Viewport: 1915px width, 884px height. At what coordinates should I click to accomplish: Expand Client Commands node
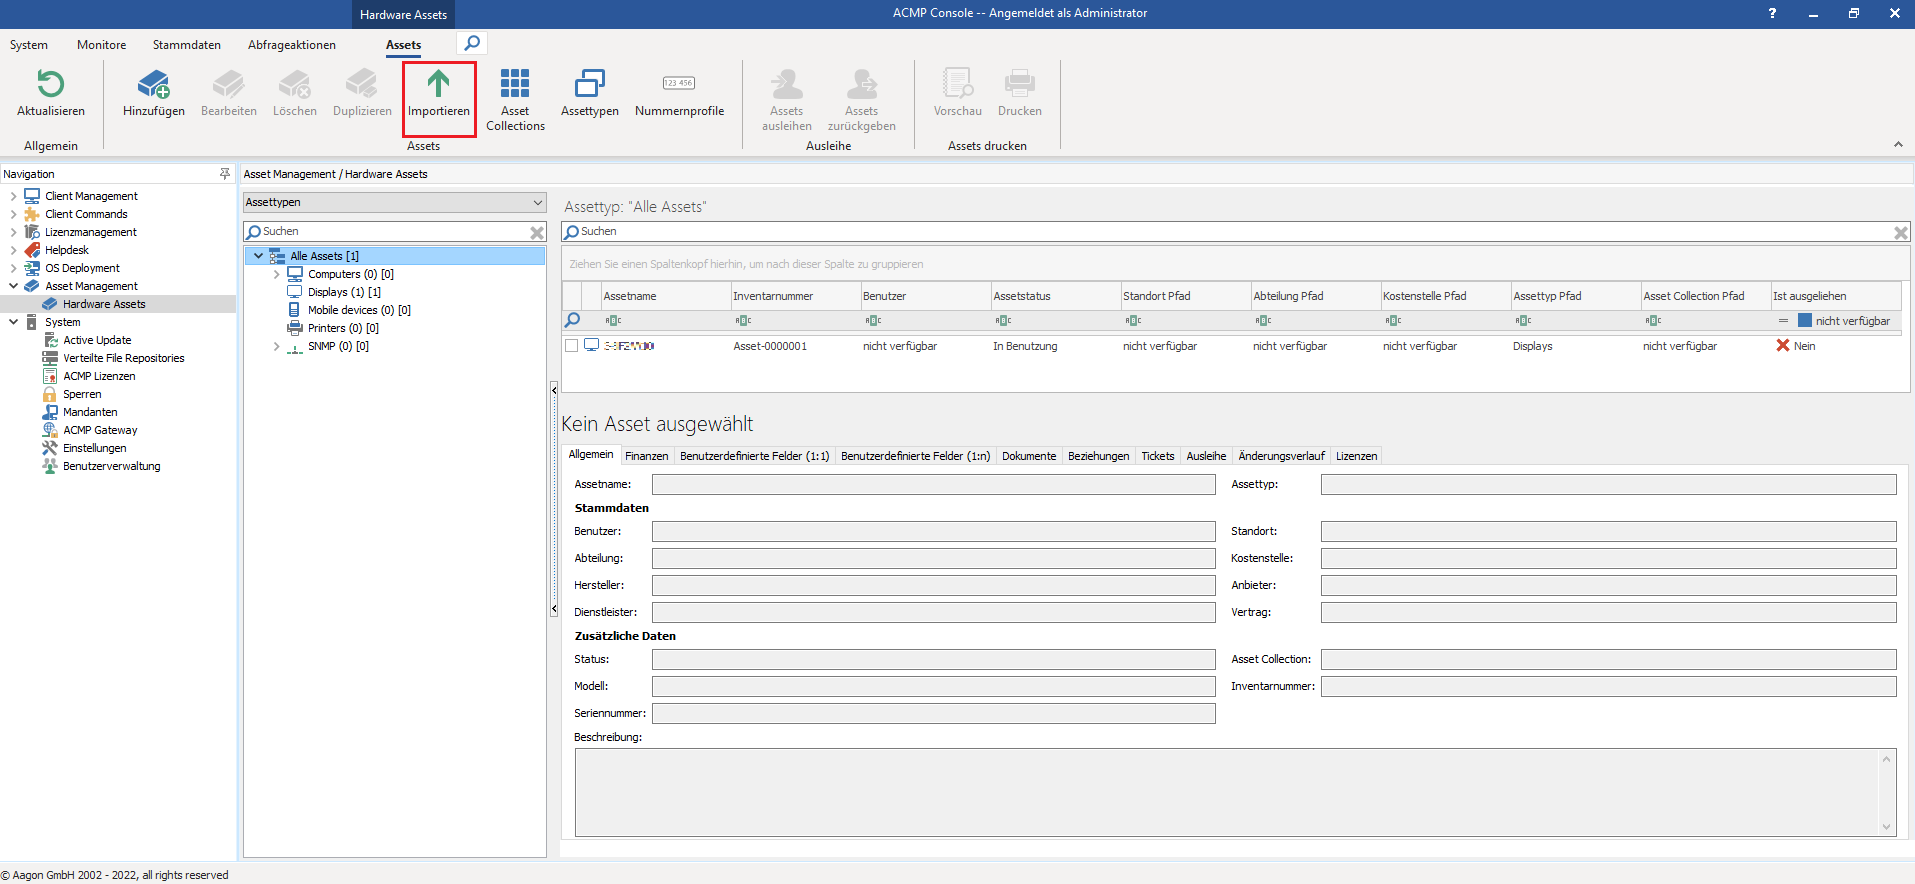pyautogui.click(x=13, y=214)
